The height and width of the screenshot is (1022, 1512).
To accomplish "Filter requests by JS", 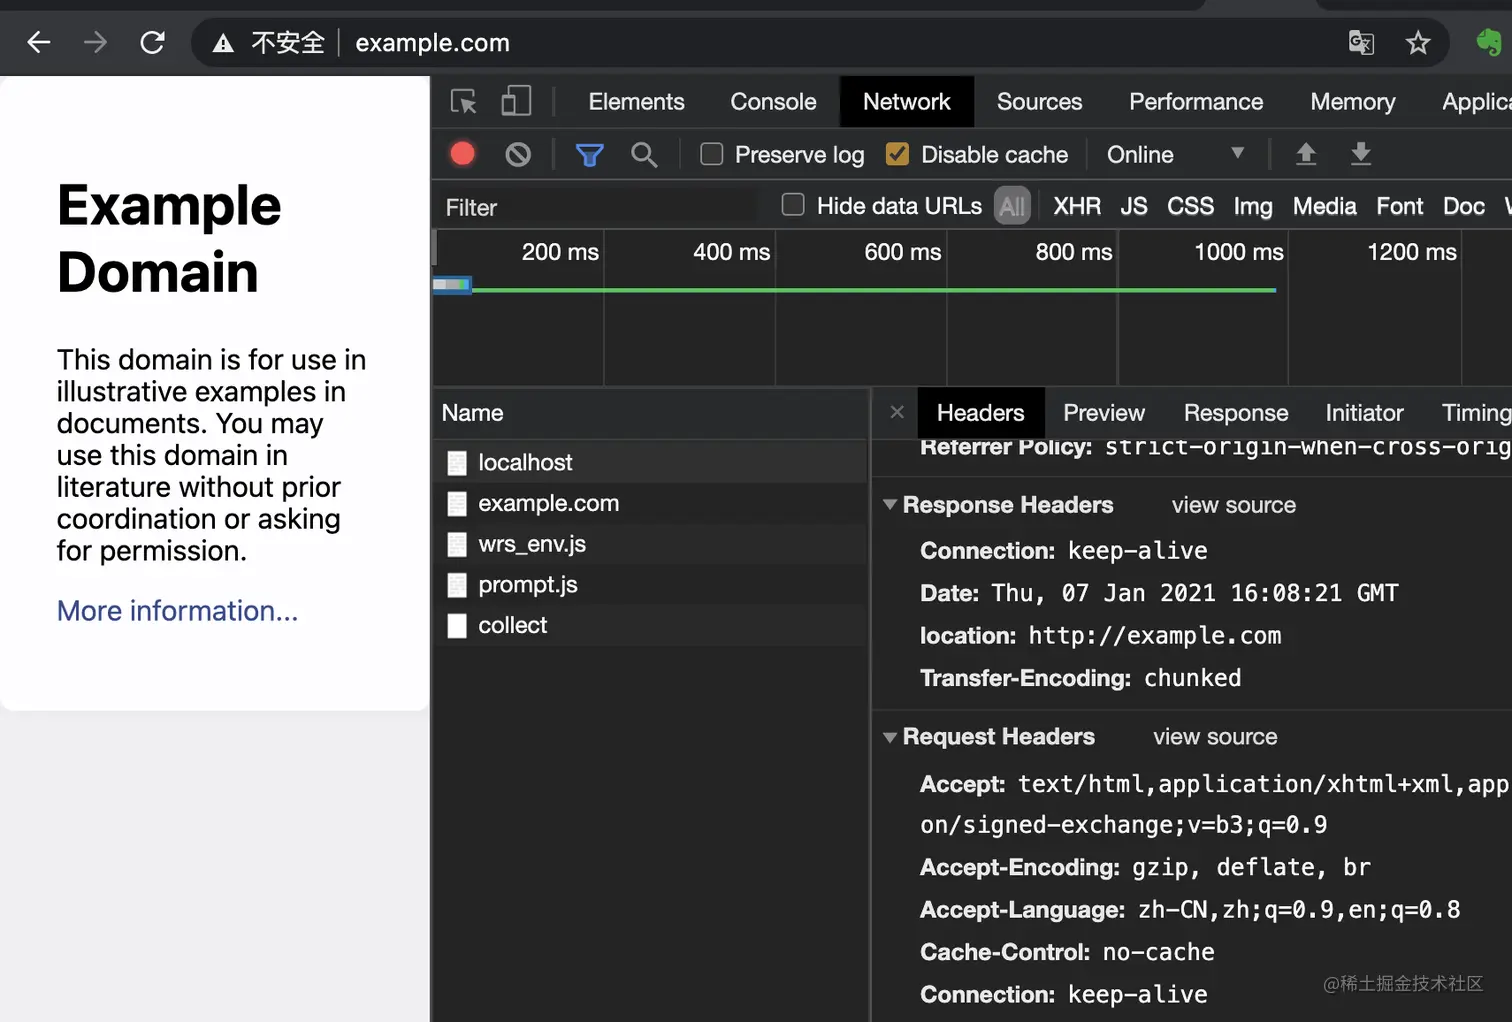I will pyautogui.click(x=1134, y=206).
